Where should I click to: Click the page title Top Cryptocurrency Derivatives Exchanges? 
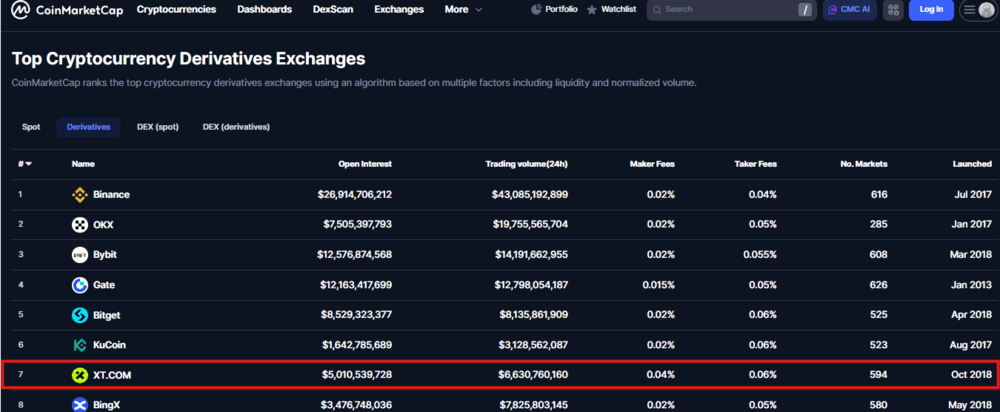189,59
